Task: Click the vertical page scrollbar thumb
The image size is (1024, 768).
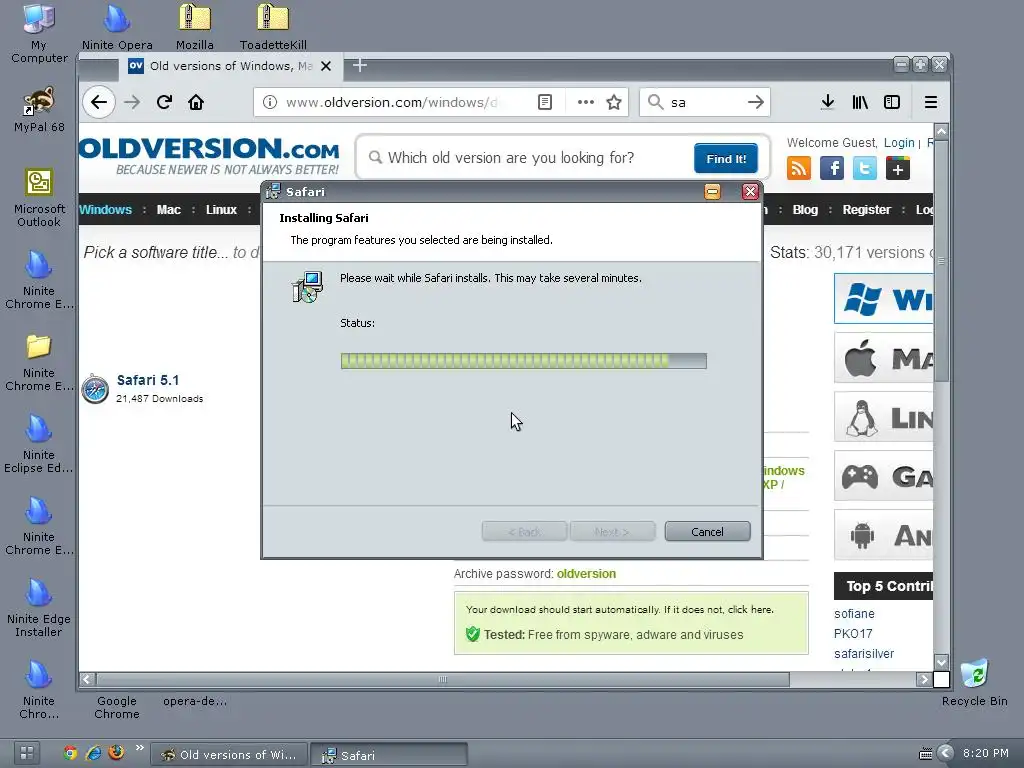Action: (x=941, y=260)
